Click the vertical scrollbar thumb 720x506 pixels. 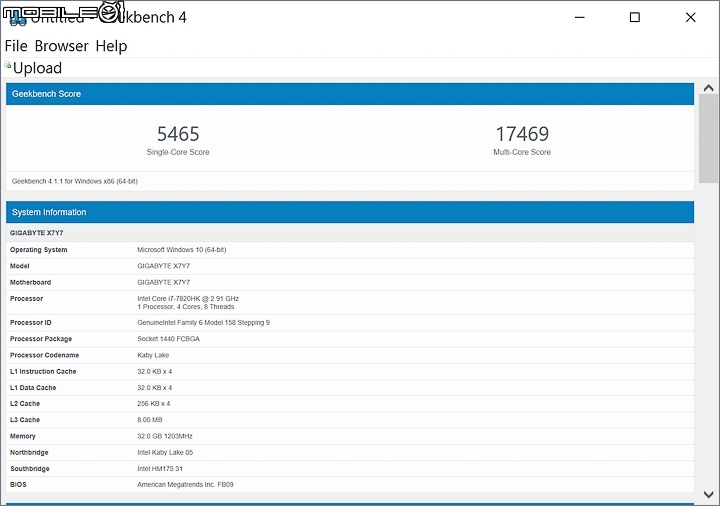pos(709,139)
